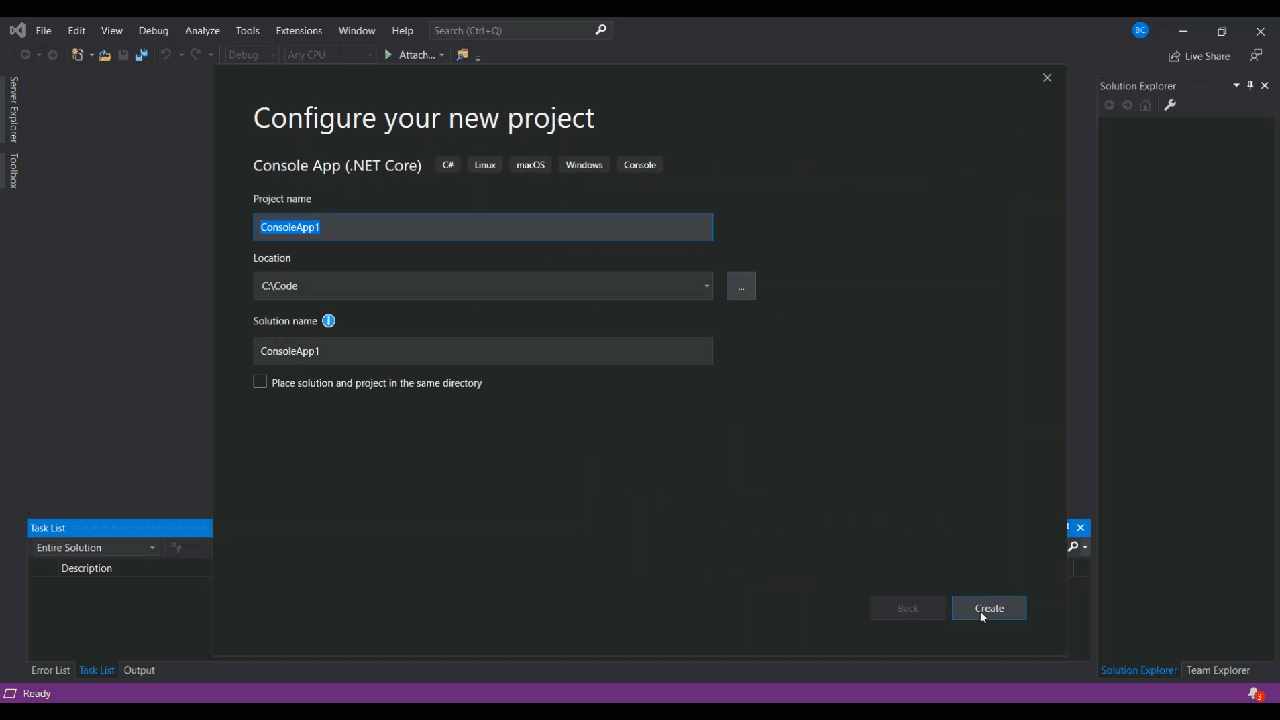Open the Tools menu
The width and height of the screenshot is (1280, 720).
point(248,31)
